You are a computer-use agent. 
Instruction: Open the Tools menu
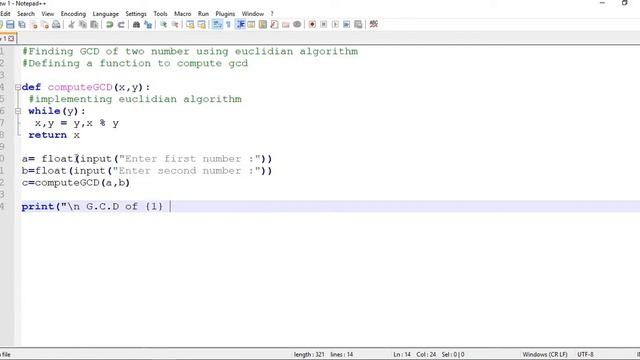coord(160,14)
